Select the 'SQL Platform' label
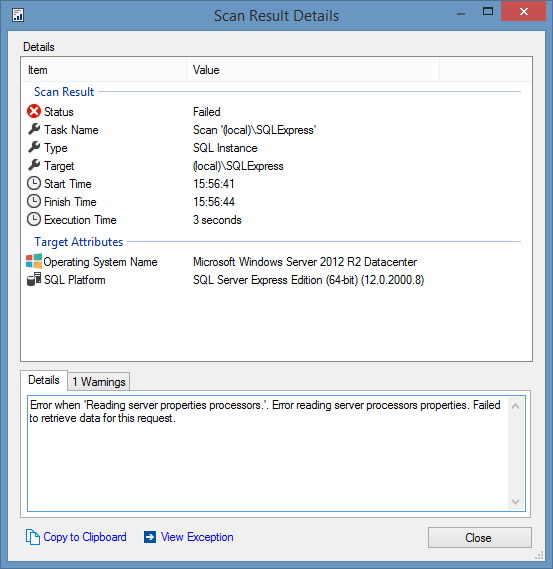Image resolution: width=553 pixels, height=569 pixels. click(75, 280)
